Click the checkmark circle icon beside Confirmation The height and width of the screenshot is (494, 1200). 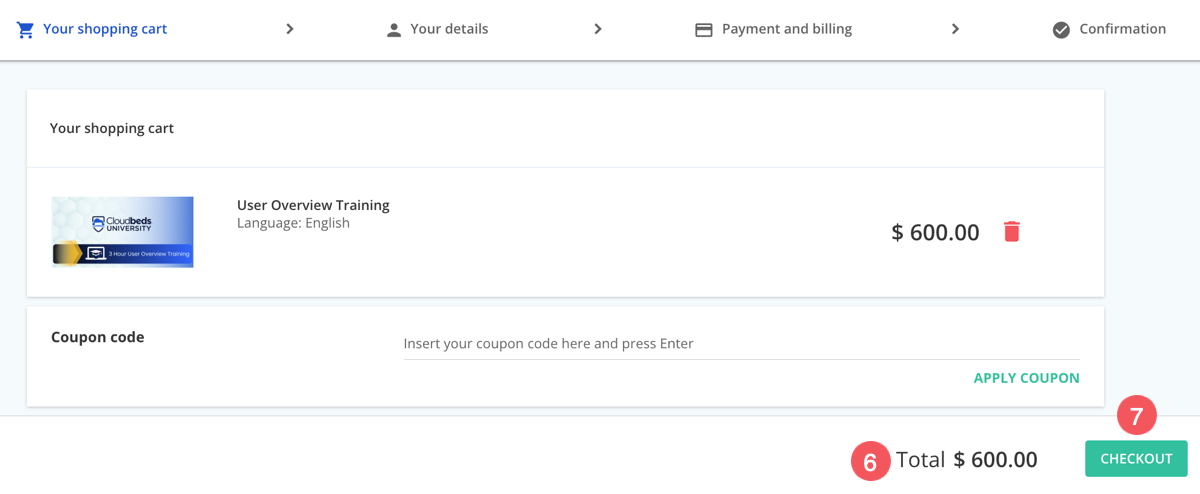coord(1061,30)
